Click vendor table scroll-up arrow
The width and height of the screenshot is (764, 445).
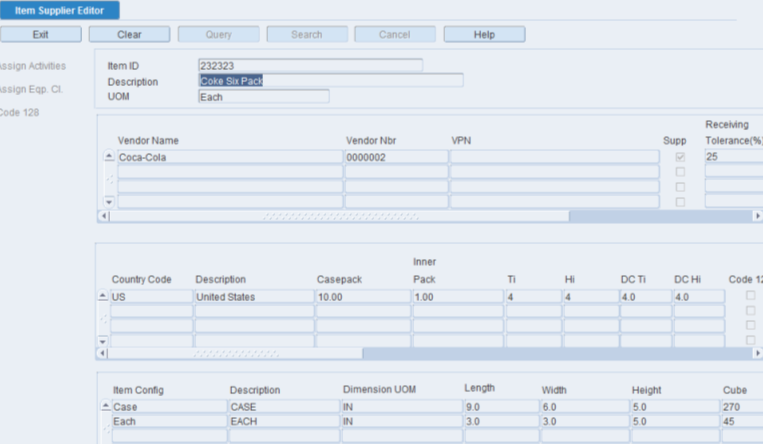coord(109,156)
